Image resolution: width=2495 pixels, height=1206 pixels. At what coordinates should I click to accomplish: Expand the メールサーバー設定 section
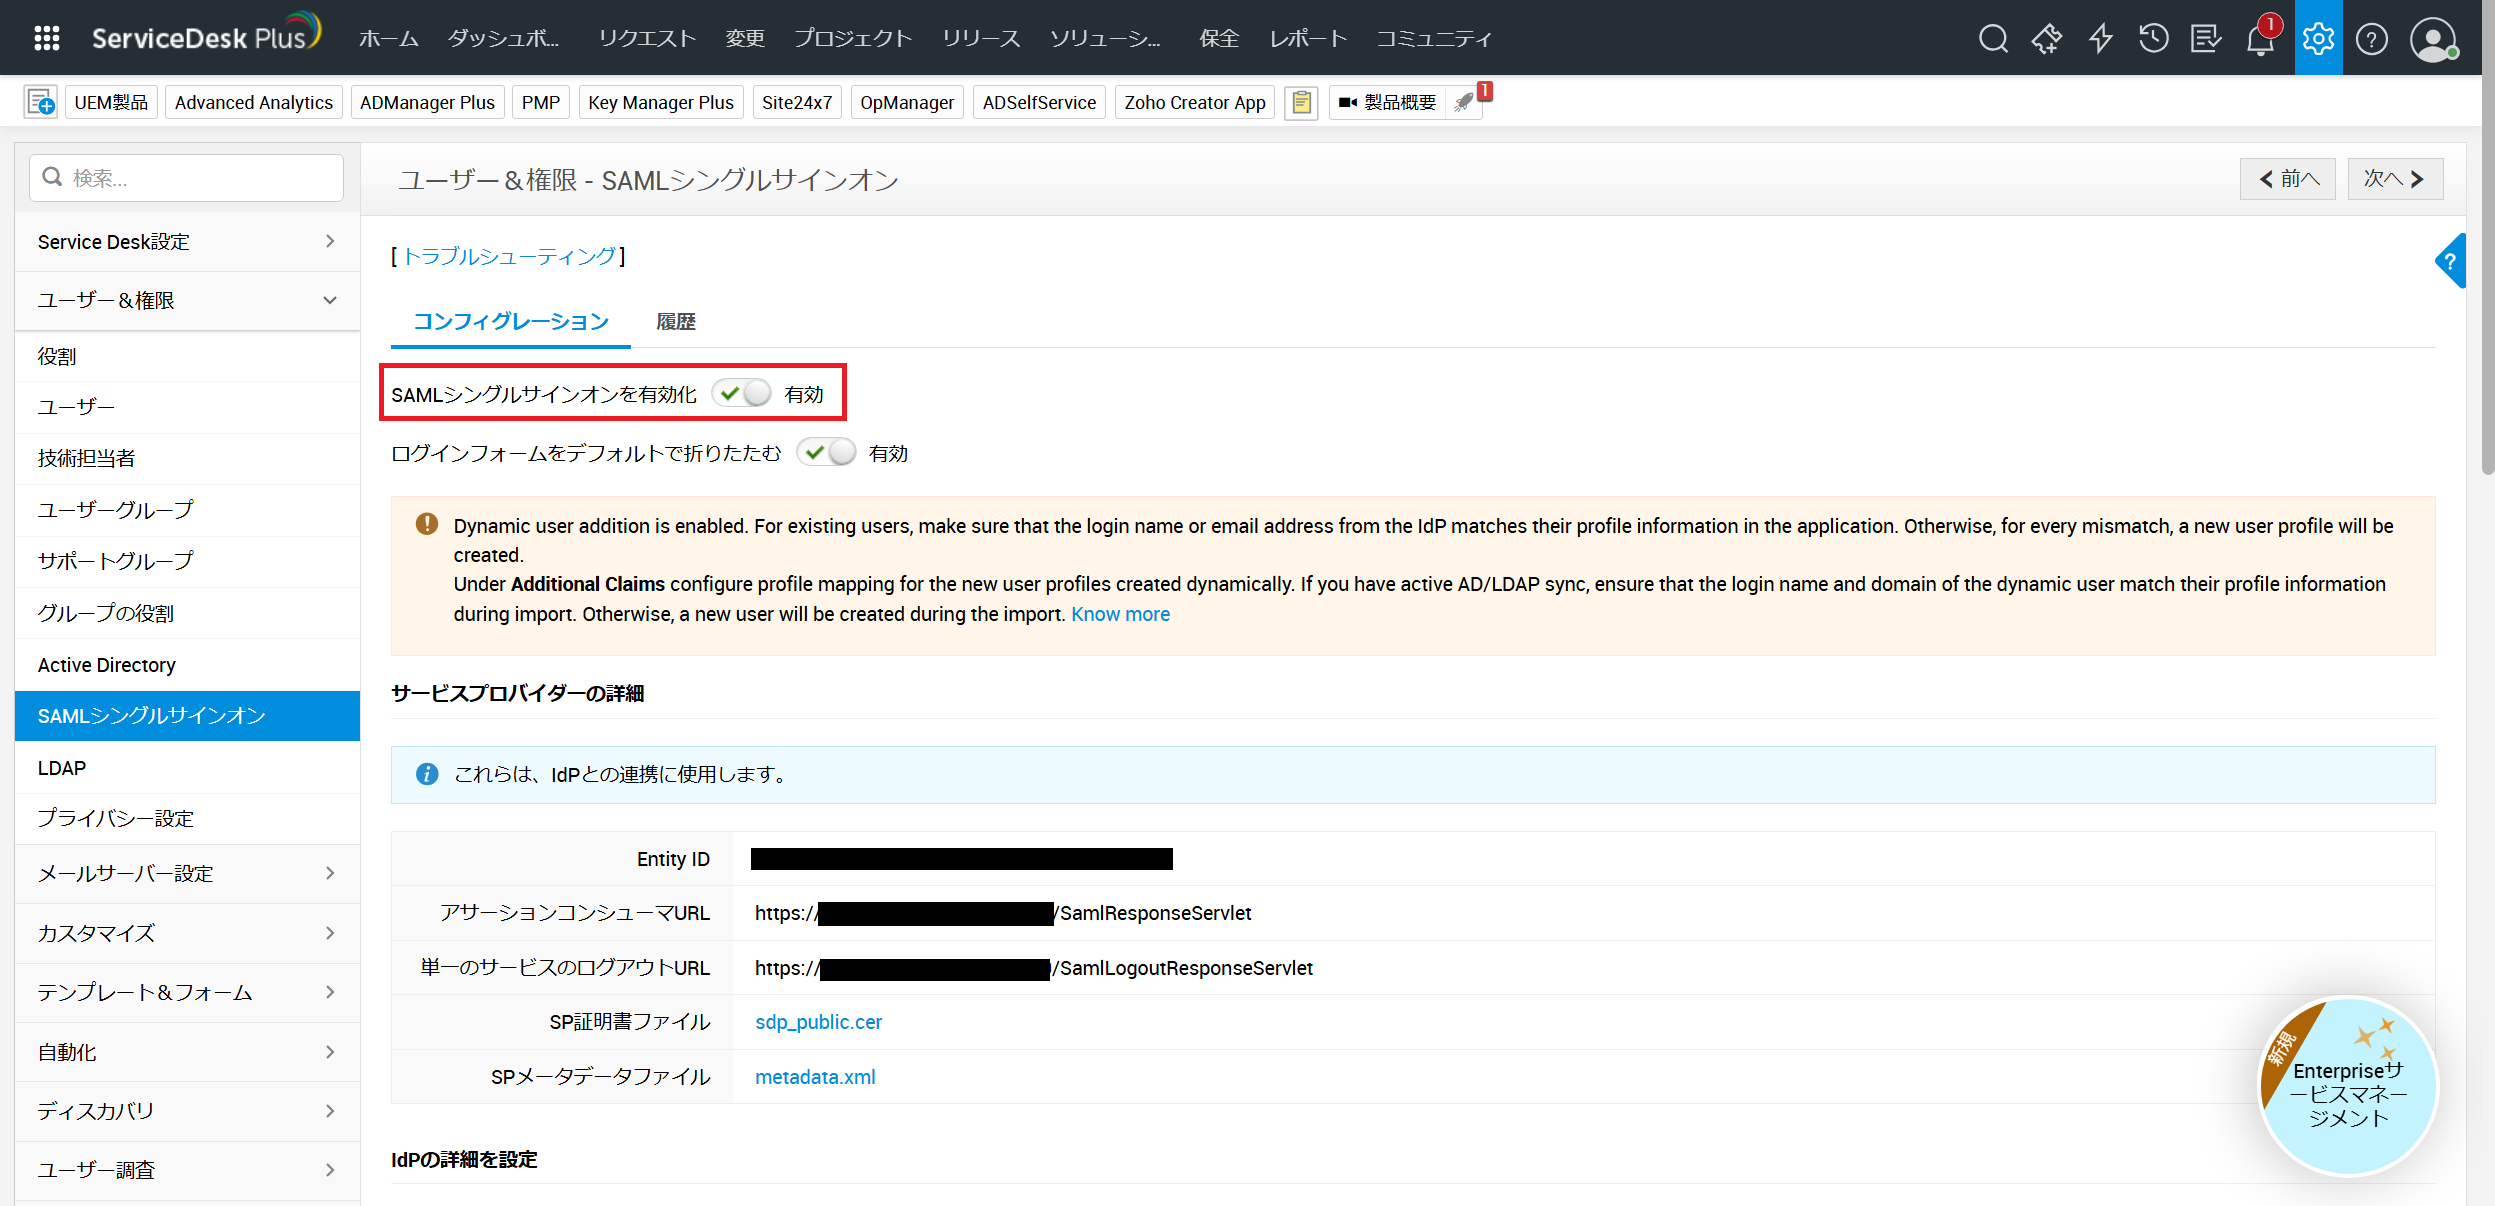[187, 874]
